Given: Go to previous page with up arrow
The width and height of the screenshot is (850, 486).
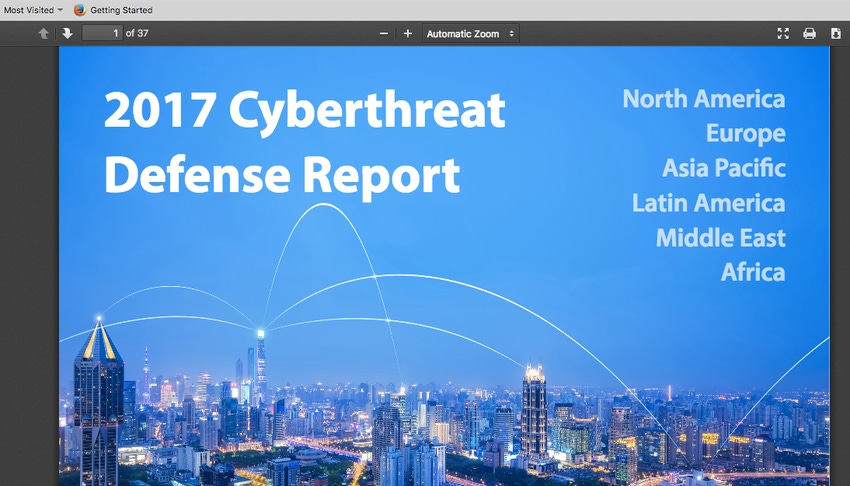Looking at the screenshot, I should pyautogui.click(x=43, y=34).
